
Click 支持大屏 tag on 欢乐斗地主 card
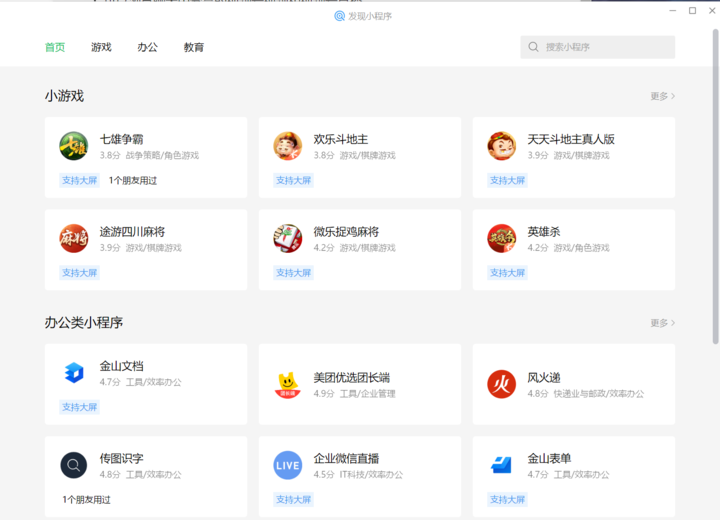point(293,181)
